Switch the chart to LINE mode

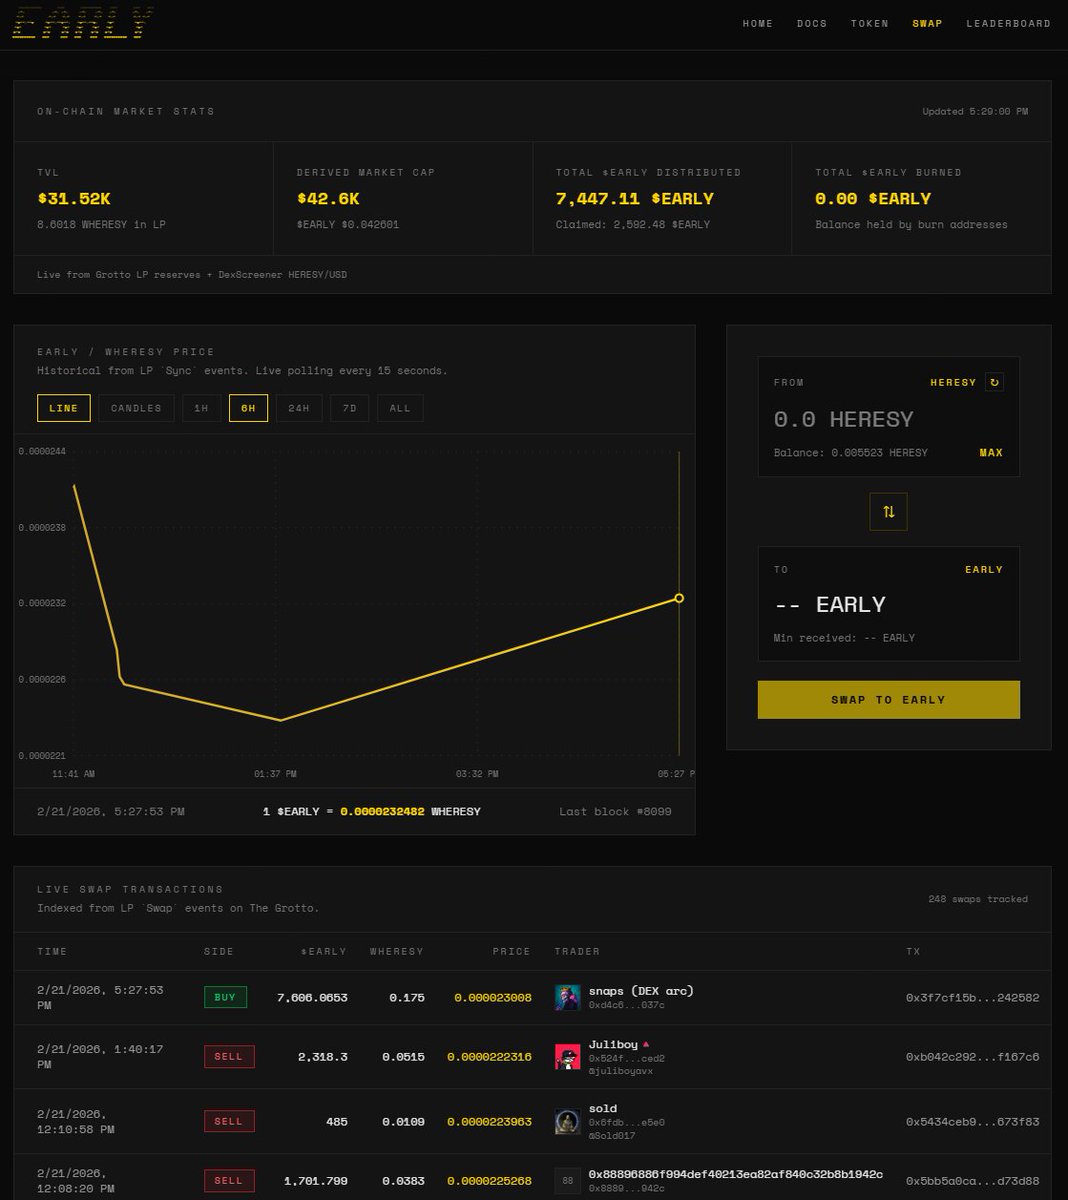(x=63, y=408)
